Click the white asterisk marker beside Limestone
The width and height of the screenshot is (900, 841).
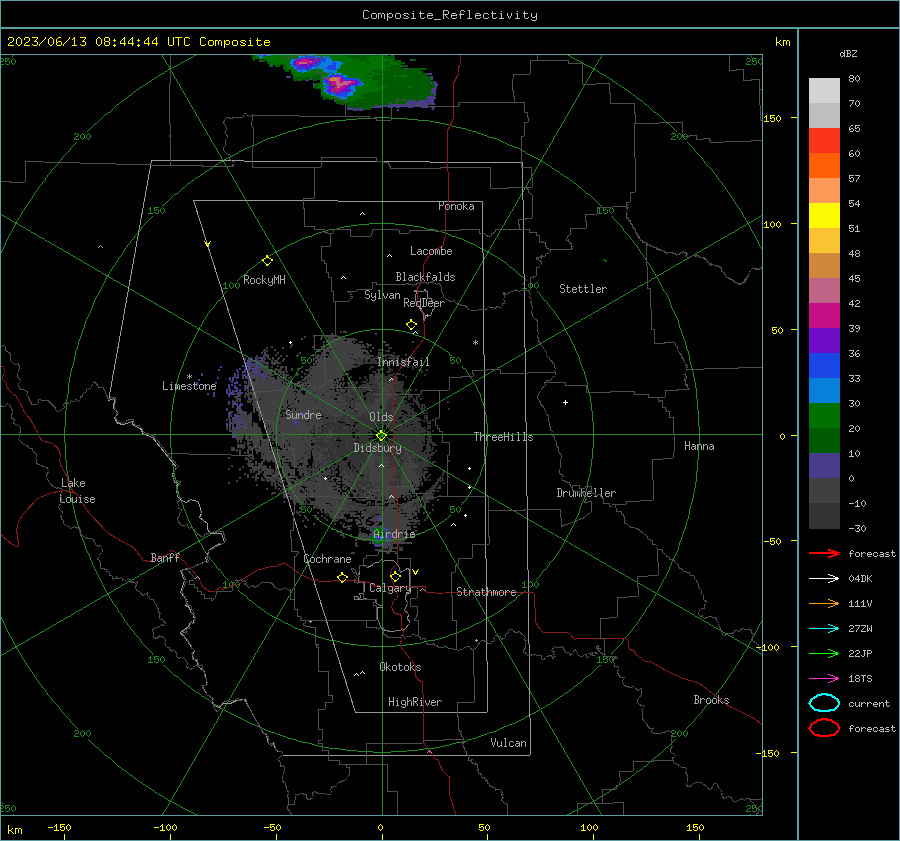coord(189,377)
